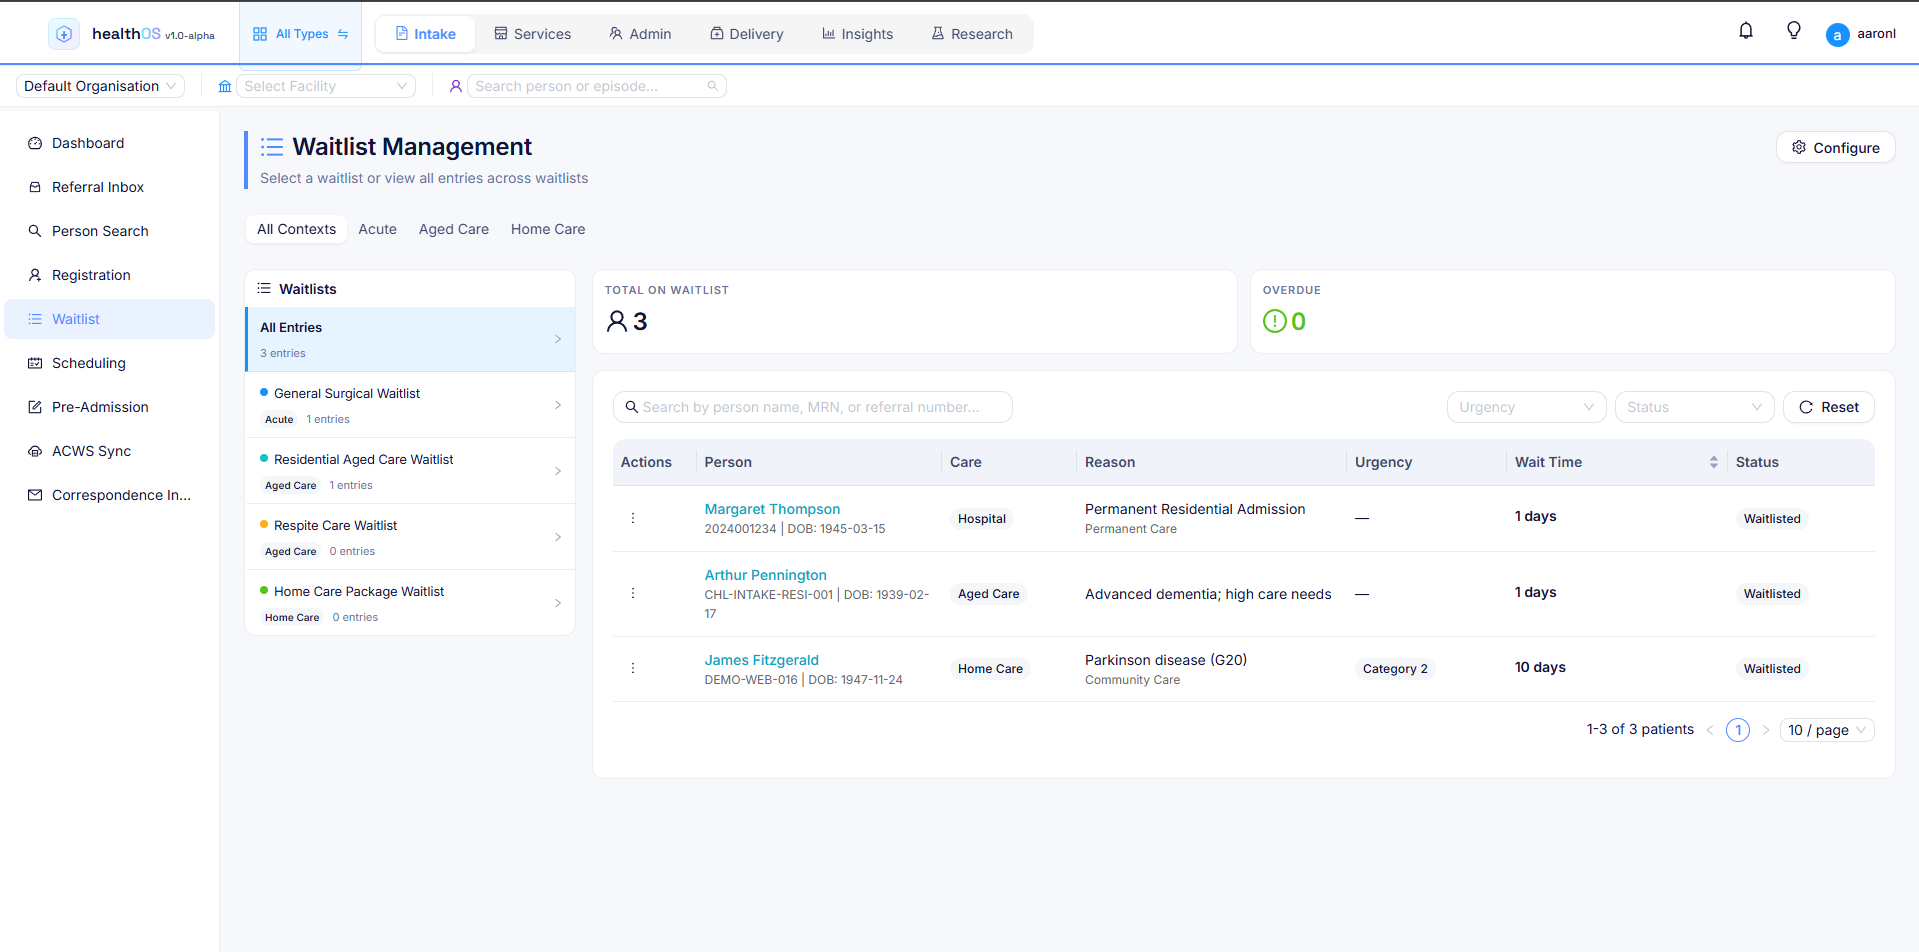Focus the waitlist name or MRN search field
Screen dimensions: 1919x952
click(x=813, y=407)
